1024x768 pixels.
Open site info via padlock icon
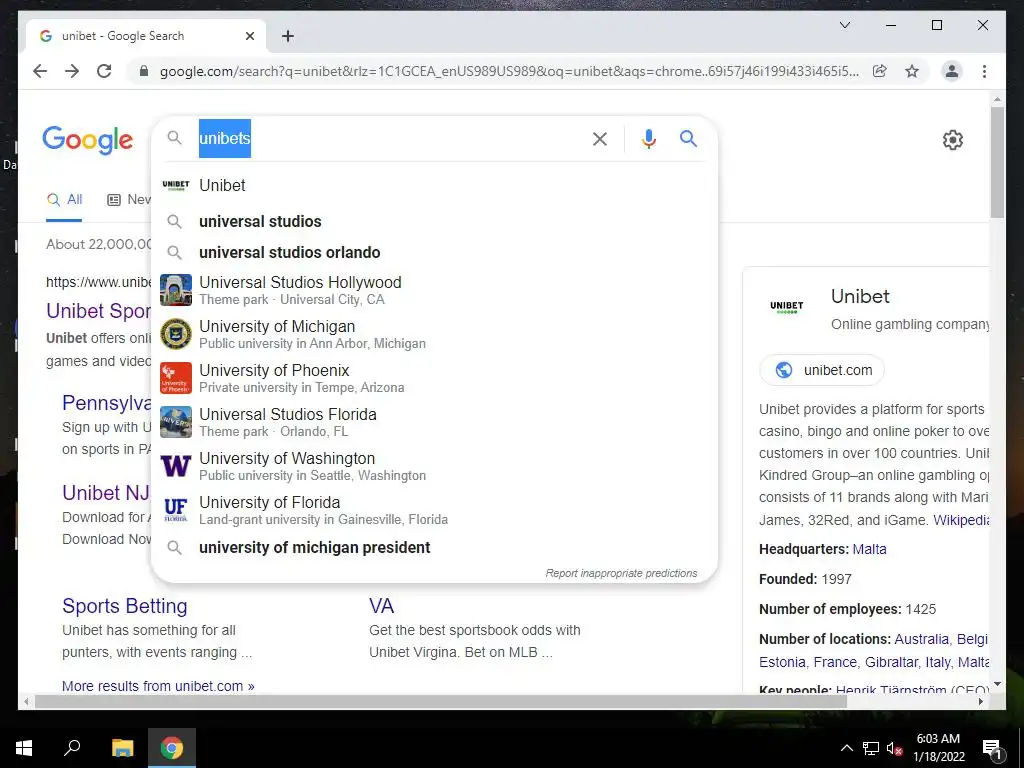click(x=144, y=71)
